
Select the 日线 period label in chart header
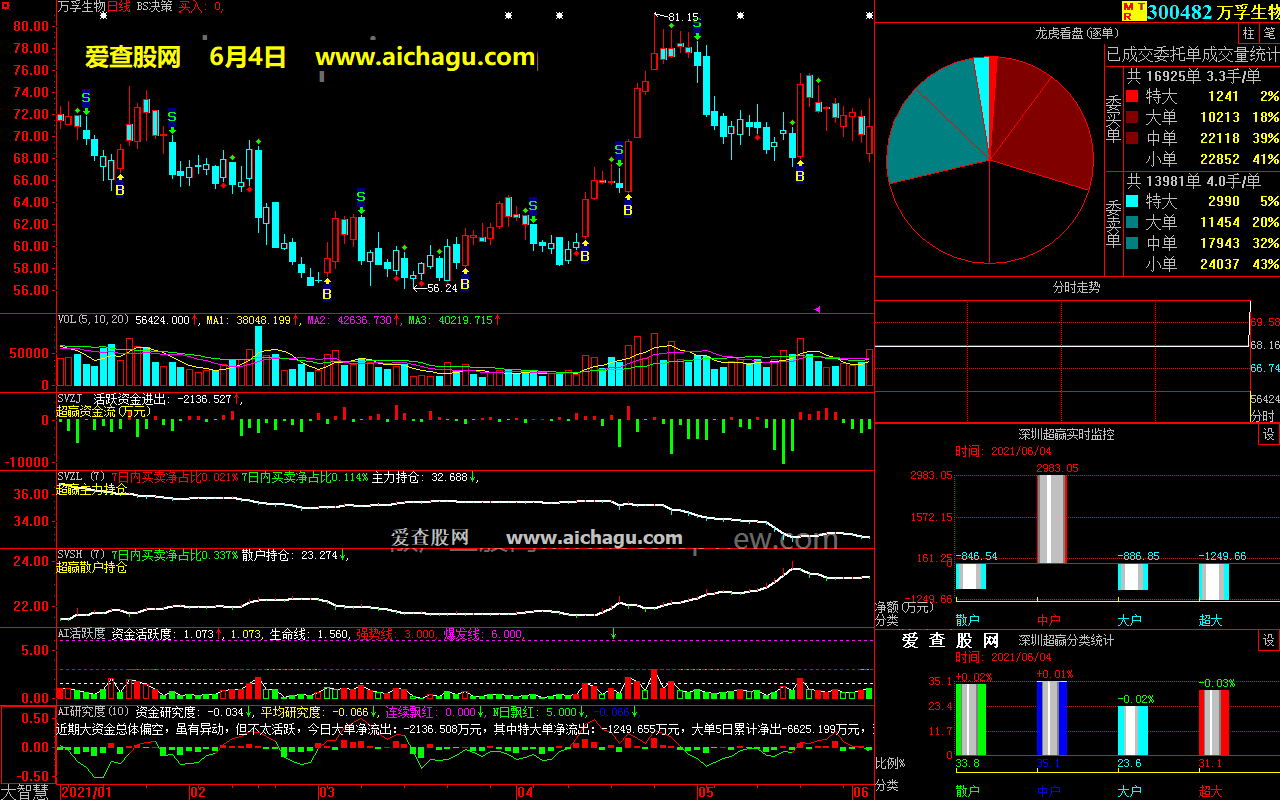[118, 6]
